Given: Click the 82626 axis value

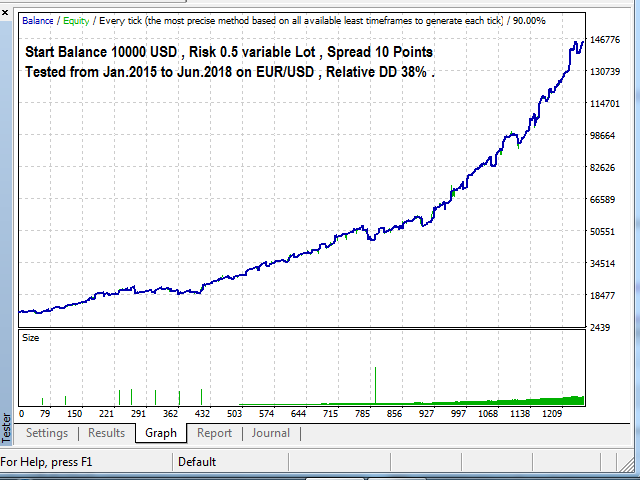Looking at the screenshot, I should pos(602,167).
